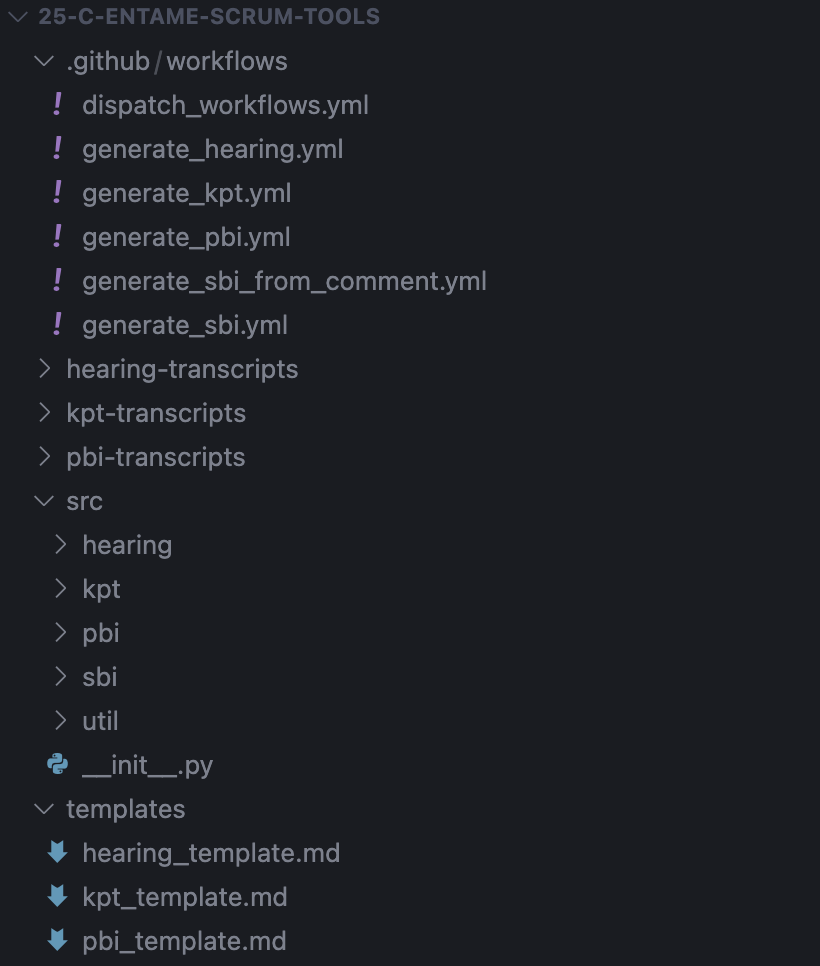The height and width of the screenshot is (966, 820).
Task: Collapse the src folder
Action: tap(43, 501)
